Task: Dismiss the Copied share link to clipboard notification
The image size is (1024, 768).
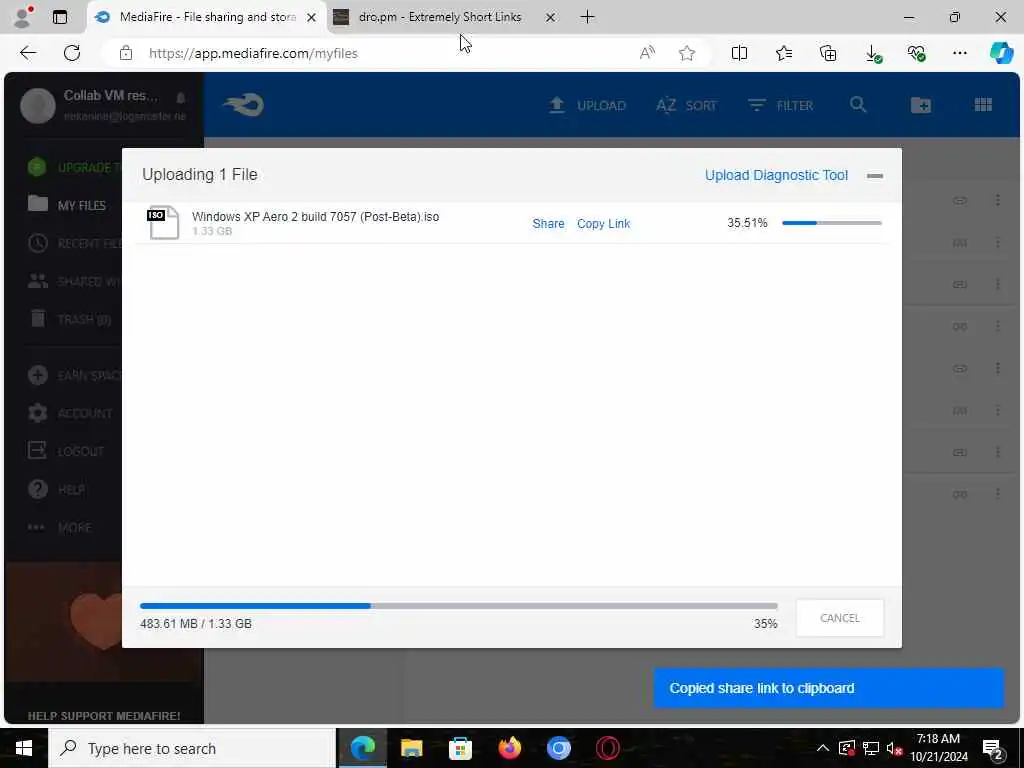Action: pyautogui.click(x=829, y=688)
